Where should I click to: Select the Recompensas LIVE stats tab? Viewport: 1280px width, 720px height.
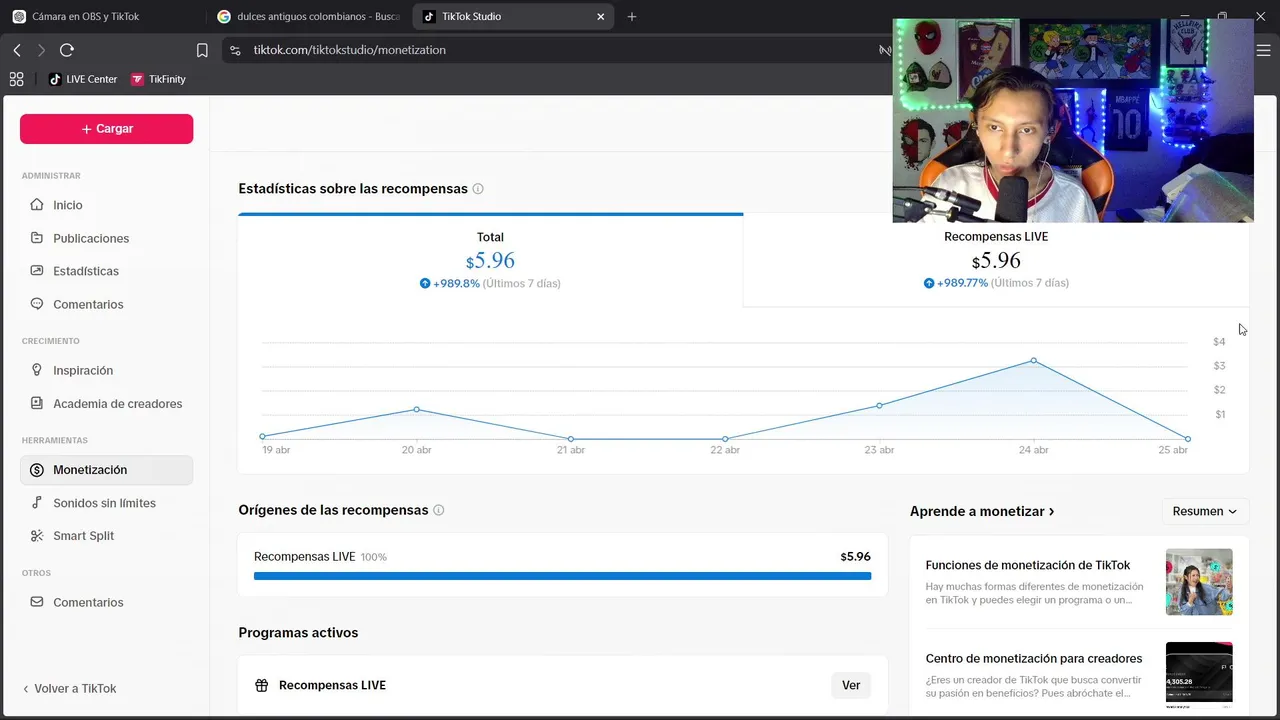996,260
